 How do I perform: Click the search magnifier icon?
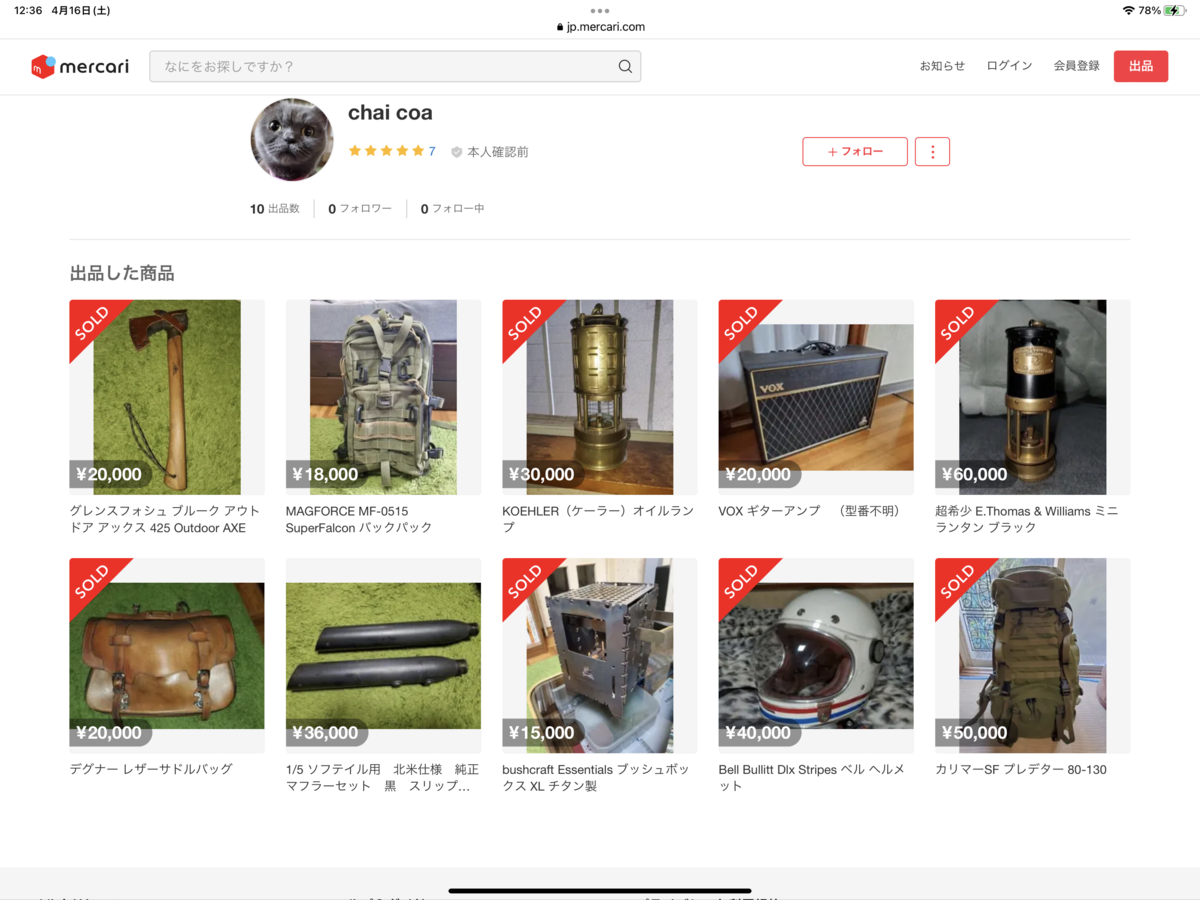tap(625, 67)
